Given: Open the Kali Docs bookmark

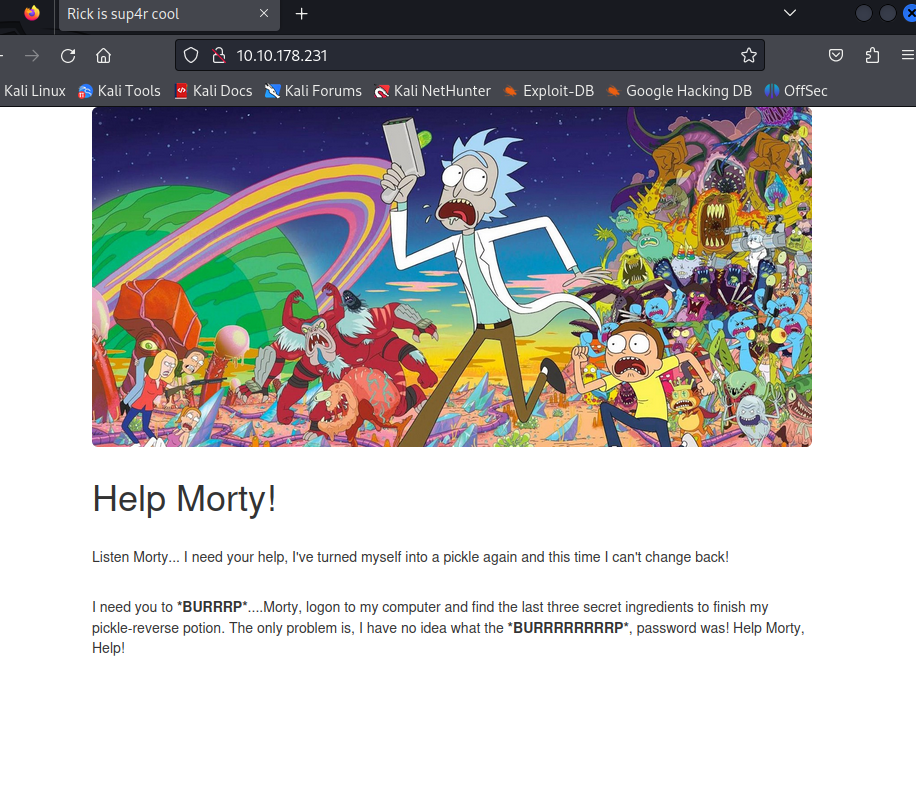Looking at the screenshot, I should click(213, 91).
